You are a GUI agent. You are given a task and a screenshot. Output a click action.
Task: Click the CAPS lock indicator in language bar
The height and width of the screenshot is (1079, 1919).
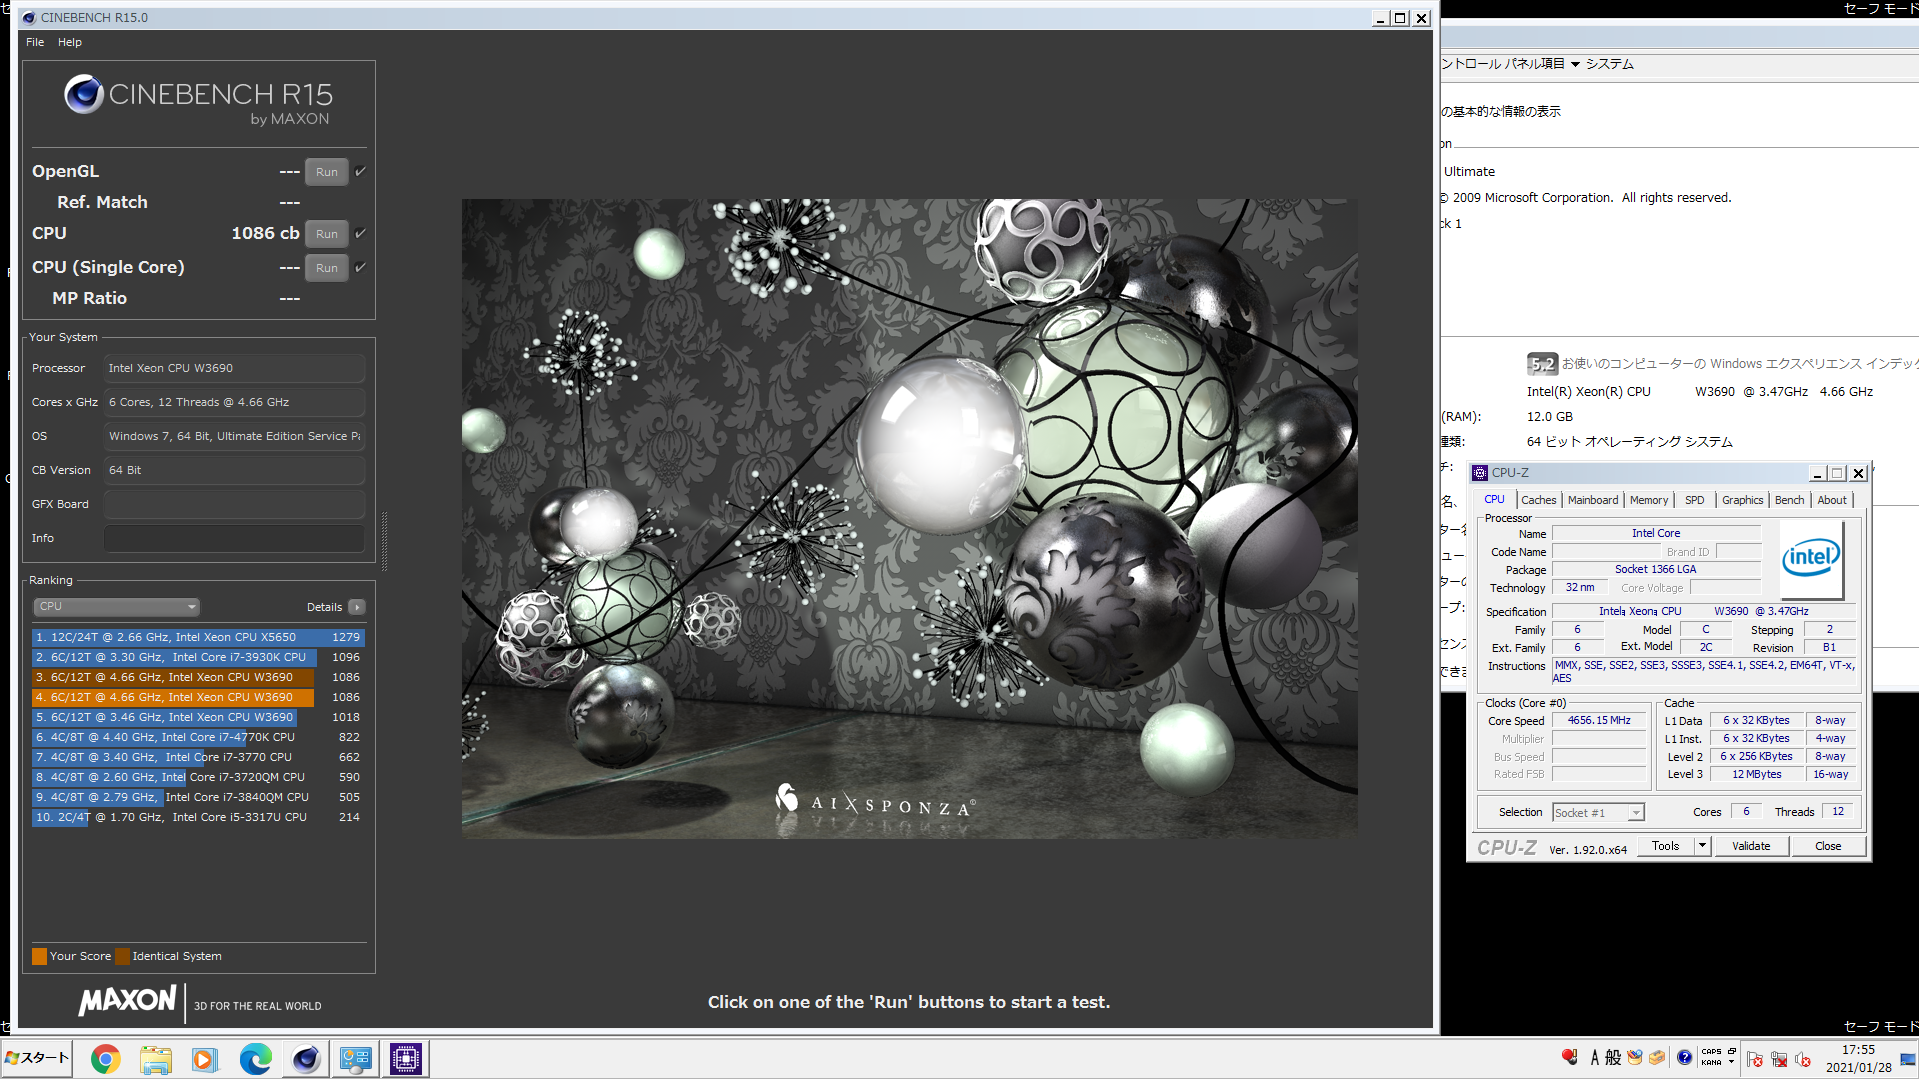point(1711,1052)
